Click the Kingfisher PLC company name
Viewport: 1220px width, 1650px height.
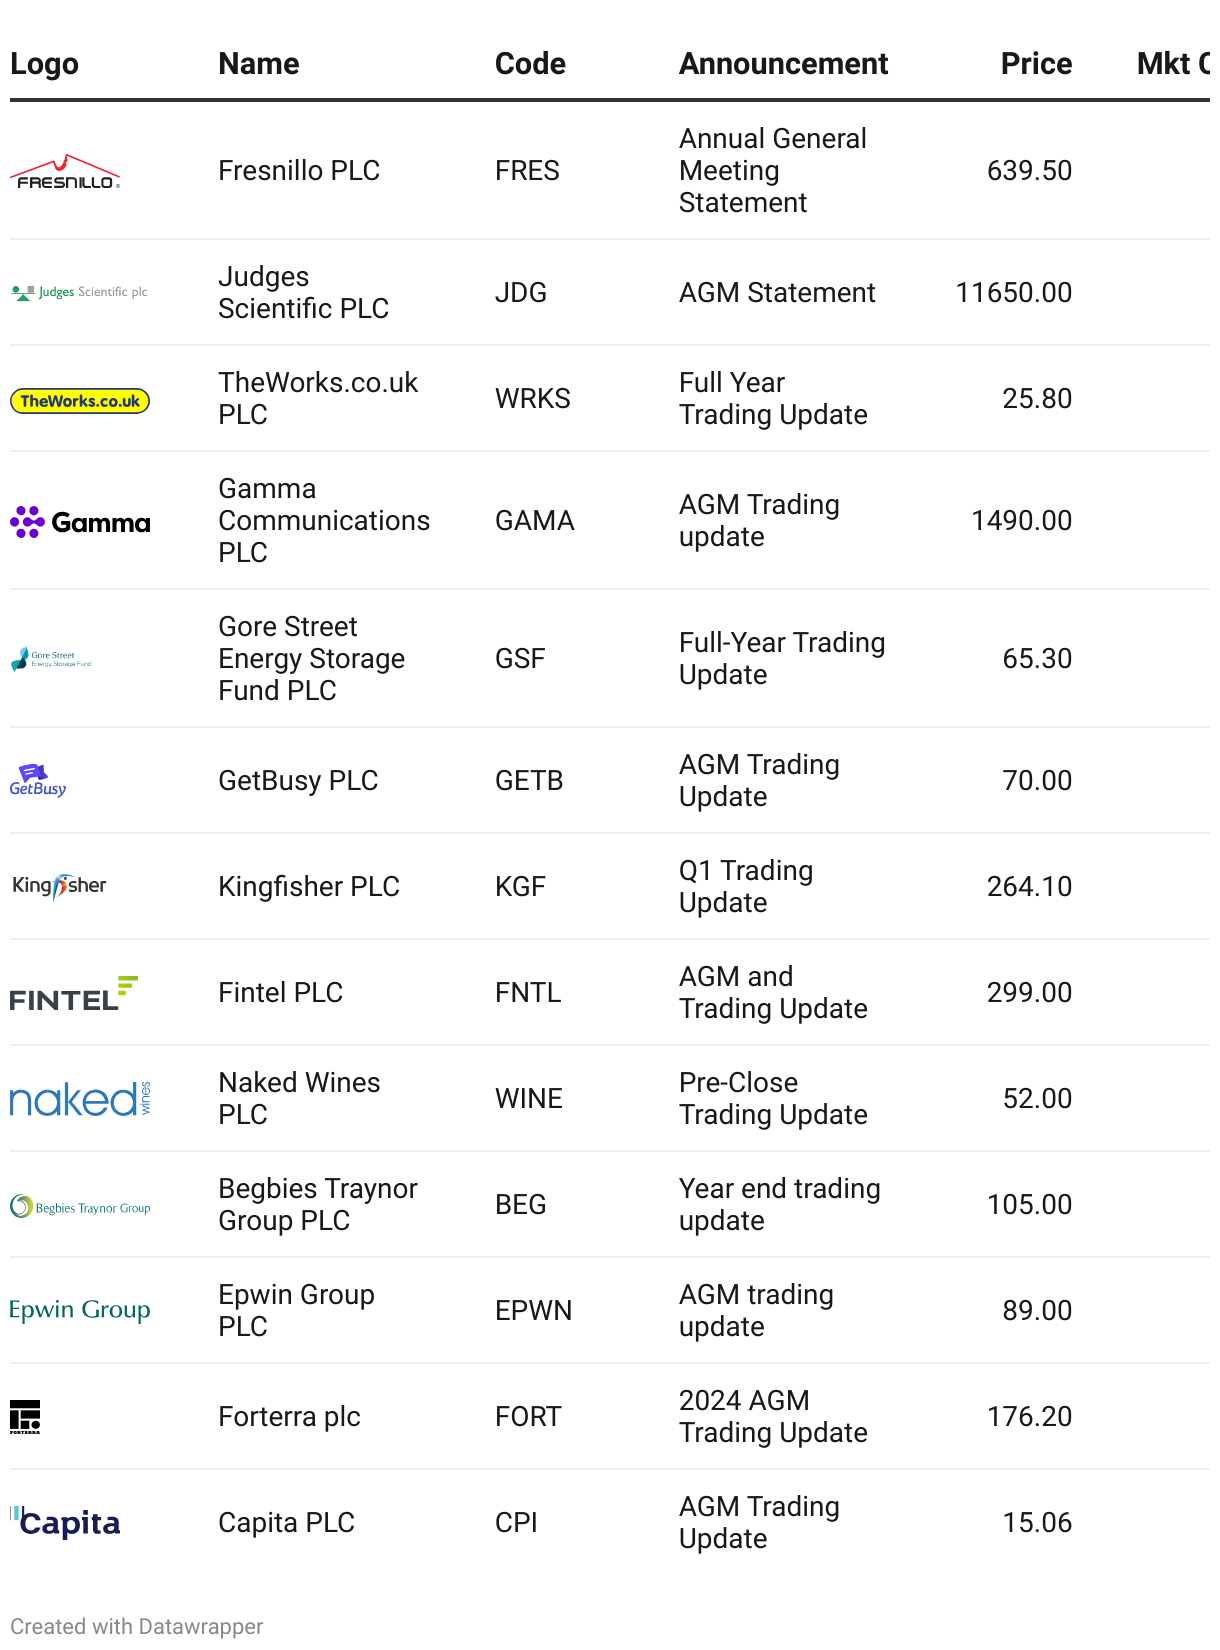click(x=309, y=886)
